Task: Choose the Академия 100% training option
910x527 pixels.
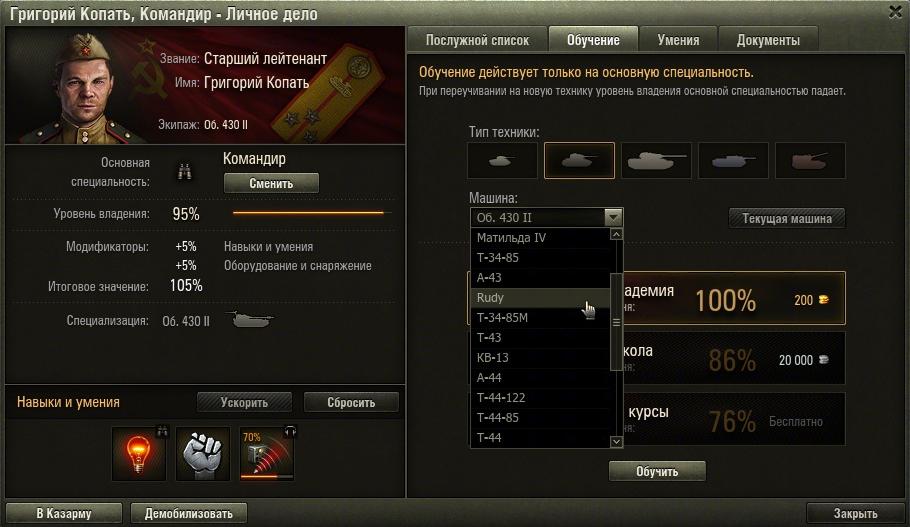Action: (734, 298)
